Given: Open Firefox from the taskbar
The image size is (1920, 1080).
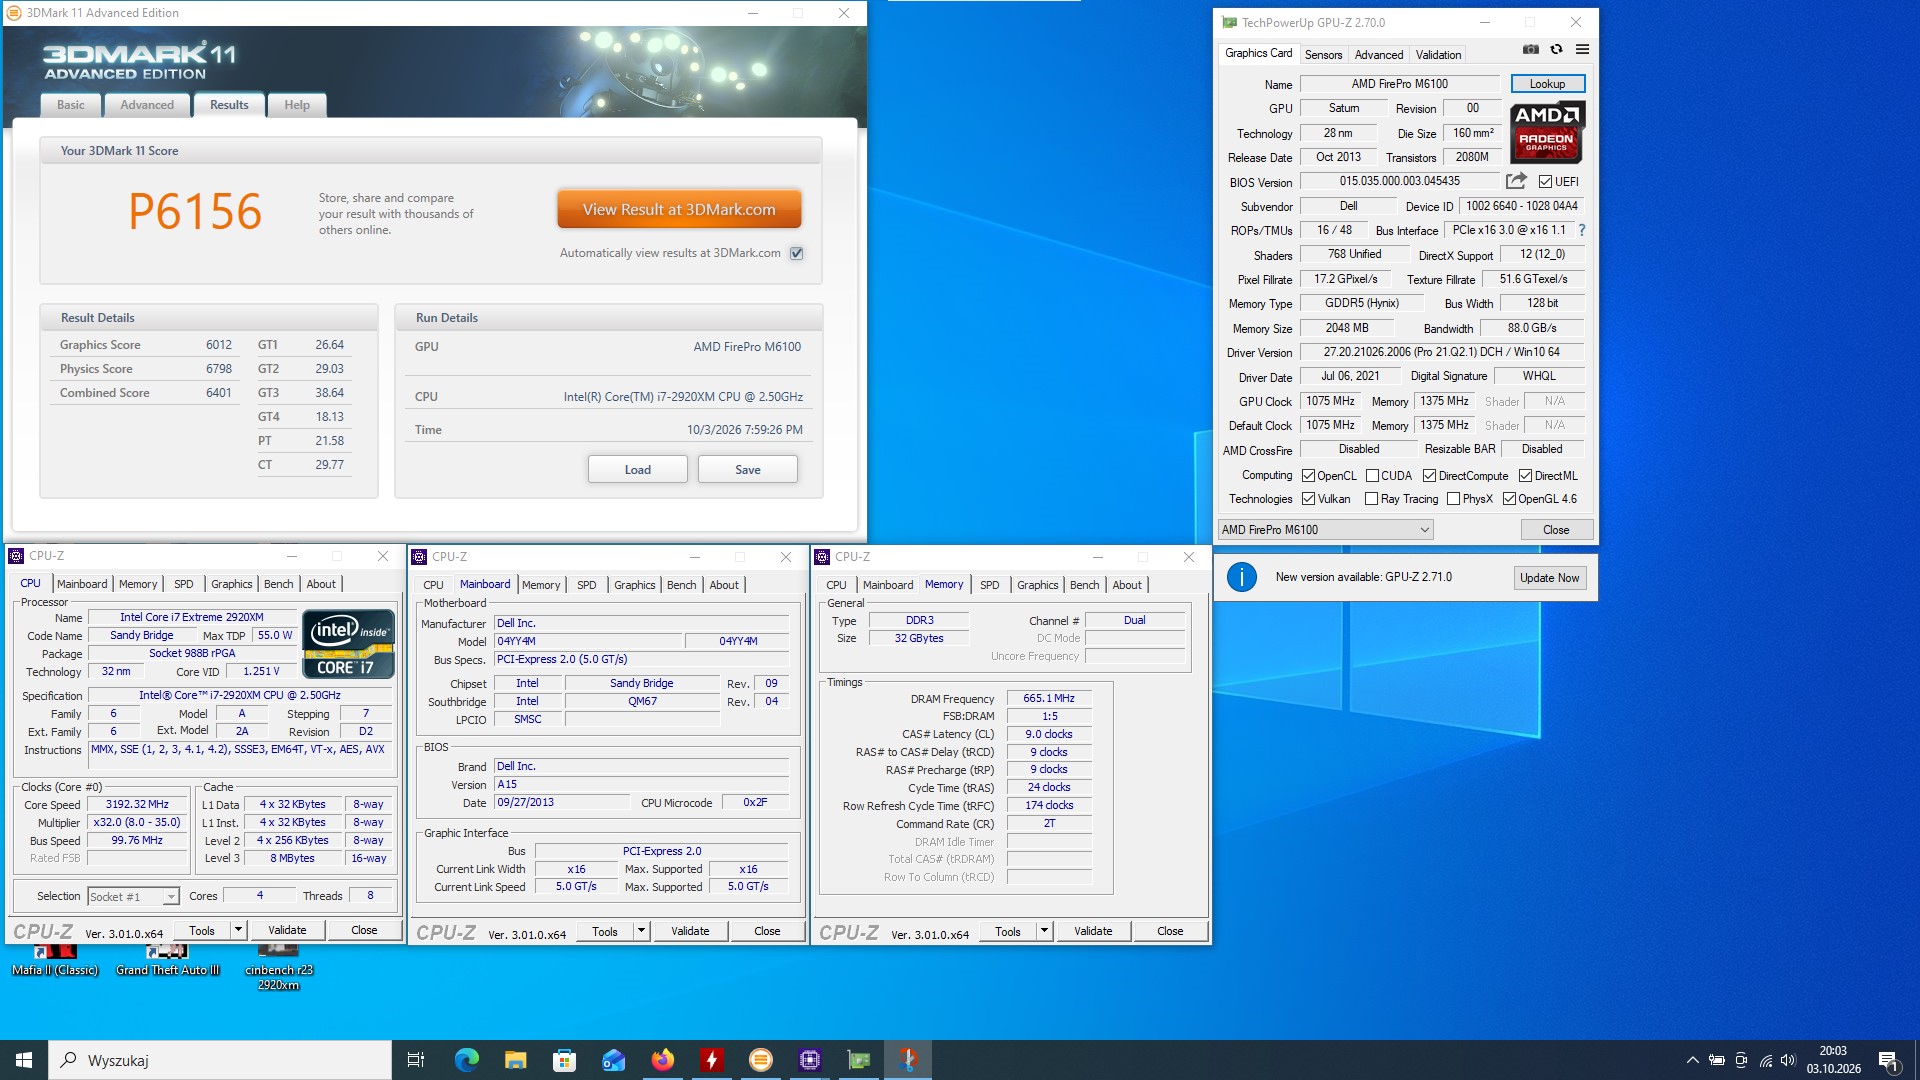Looking at the screenshot, I should (662, 1060).
